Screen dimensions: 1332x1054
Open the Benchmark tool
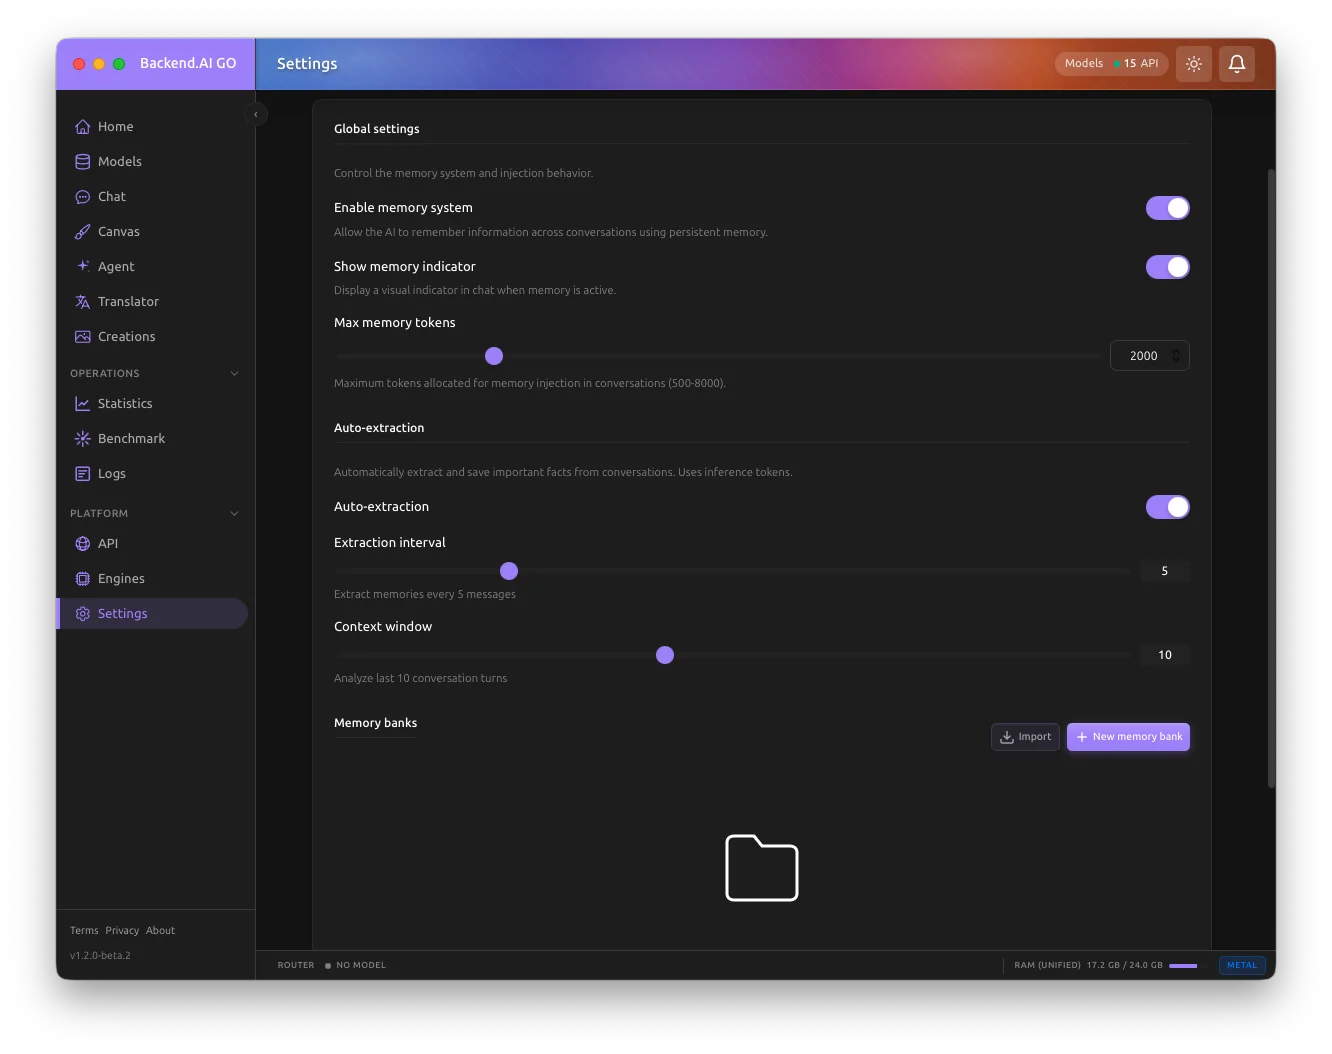coord(130,438)
